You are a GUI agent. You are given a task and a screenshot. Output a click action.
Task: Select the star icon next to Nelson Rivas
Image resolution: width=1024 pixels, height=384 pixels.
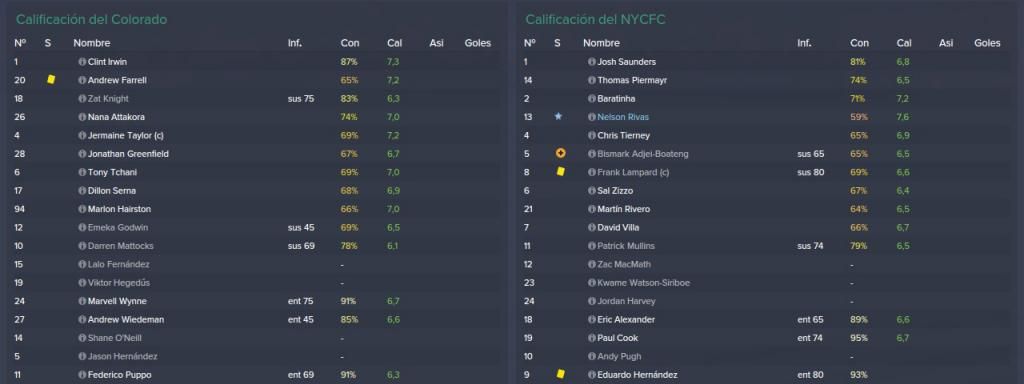coord(558,117)
